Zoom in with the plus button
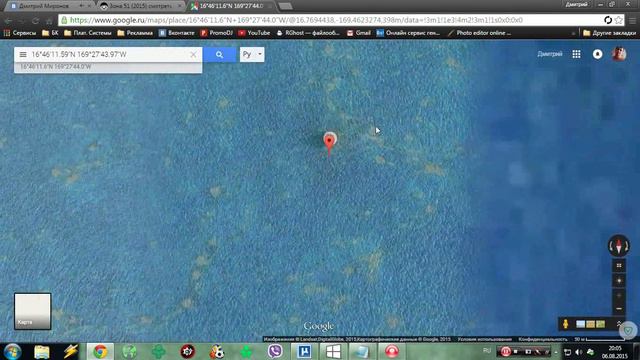The image size is (640, 360). pos(619,295)
